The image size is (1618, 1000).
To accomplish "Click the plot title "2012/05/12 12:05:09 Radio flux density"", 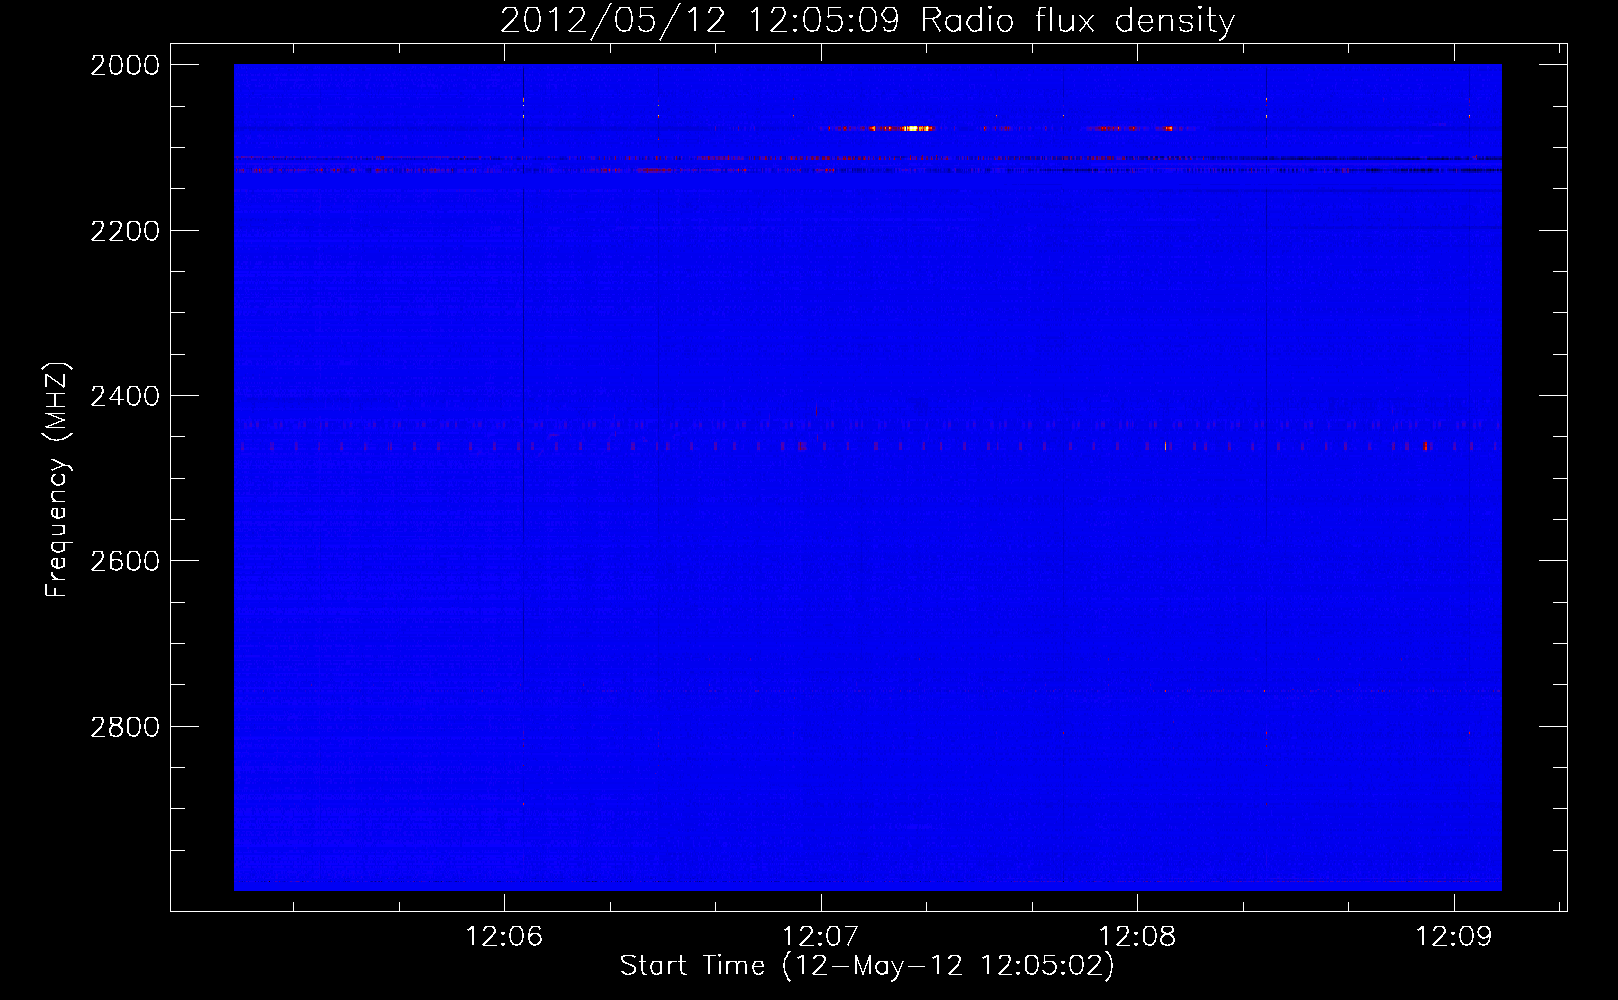I will click(x=867, y=20).
